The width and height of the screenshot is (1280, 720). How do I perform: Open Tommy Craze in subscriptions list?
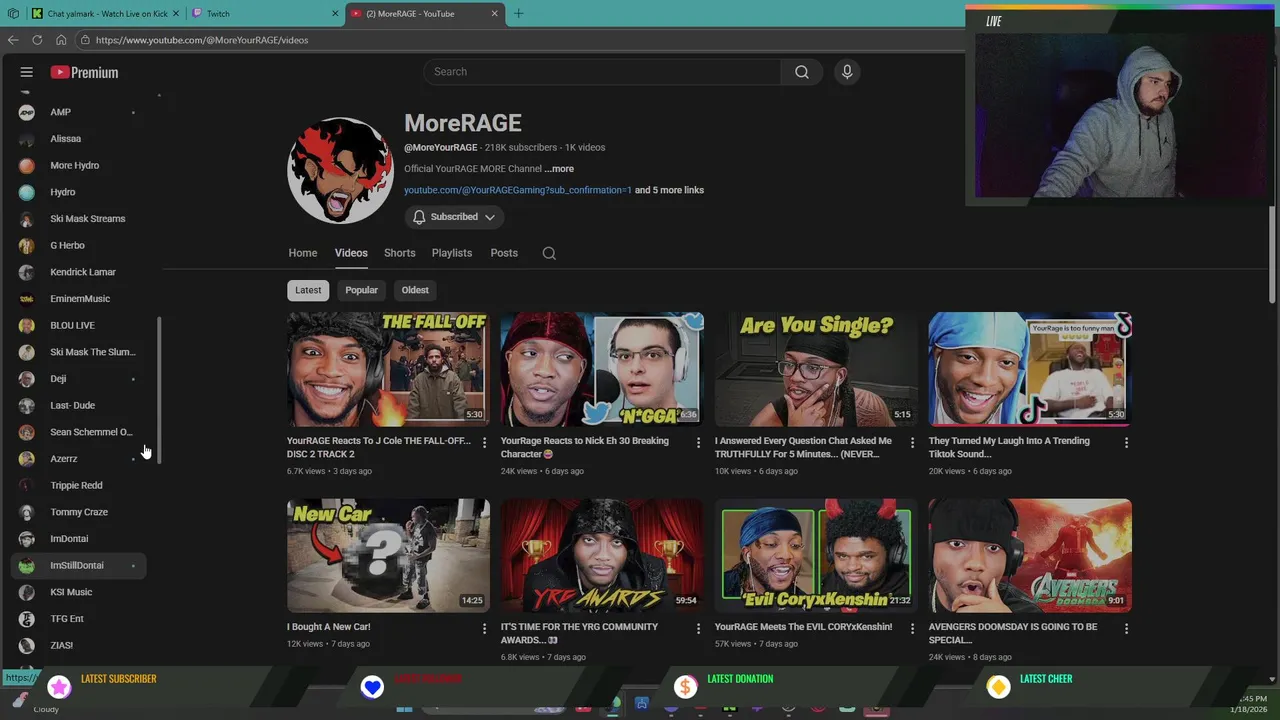pos(78,512)
